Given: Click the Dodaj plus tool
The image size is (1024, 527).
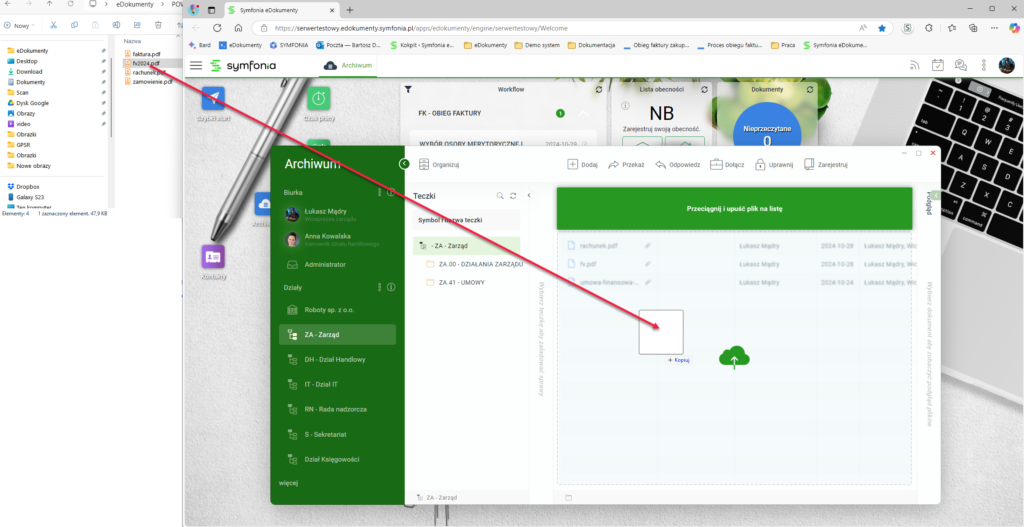Looking at the screenshot, I should [x=583, y=165].
